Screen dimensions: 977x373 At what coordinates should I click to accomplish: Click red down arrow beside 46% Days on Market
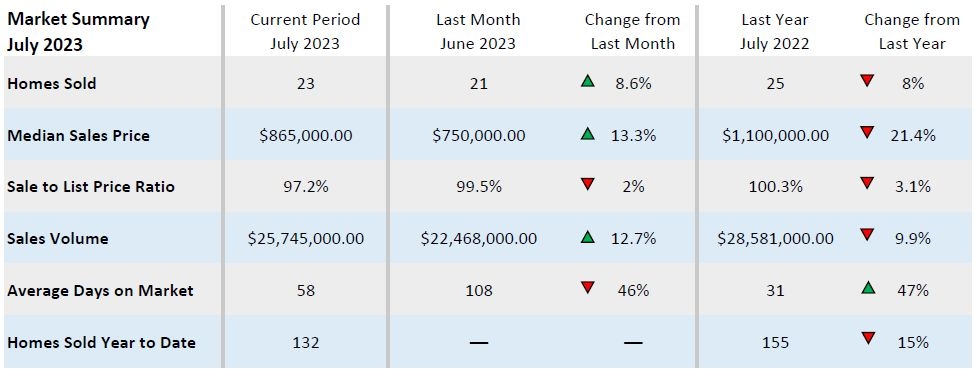(587, 288)
